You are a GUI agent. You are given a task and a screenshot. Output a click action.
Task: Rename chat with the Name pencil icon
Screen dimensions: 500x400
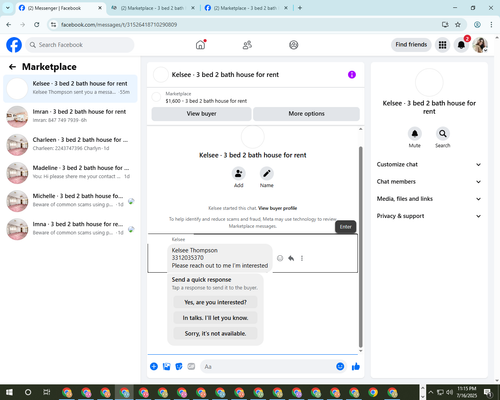[267, 173]
